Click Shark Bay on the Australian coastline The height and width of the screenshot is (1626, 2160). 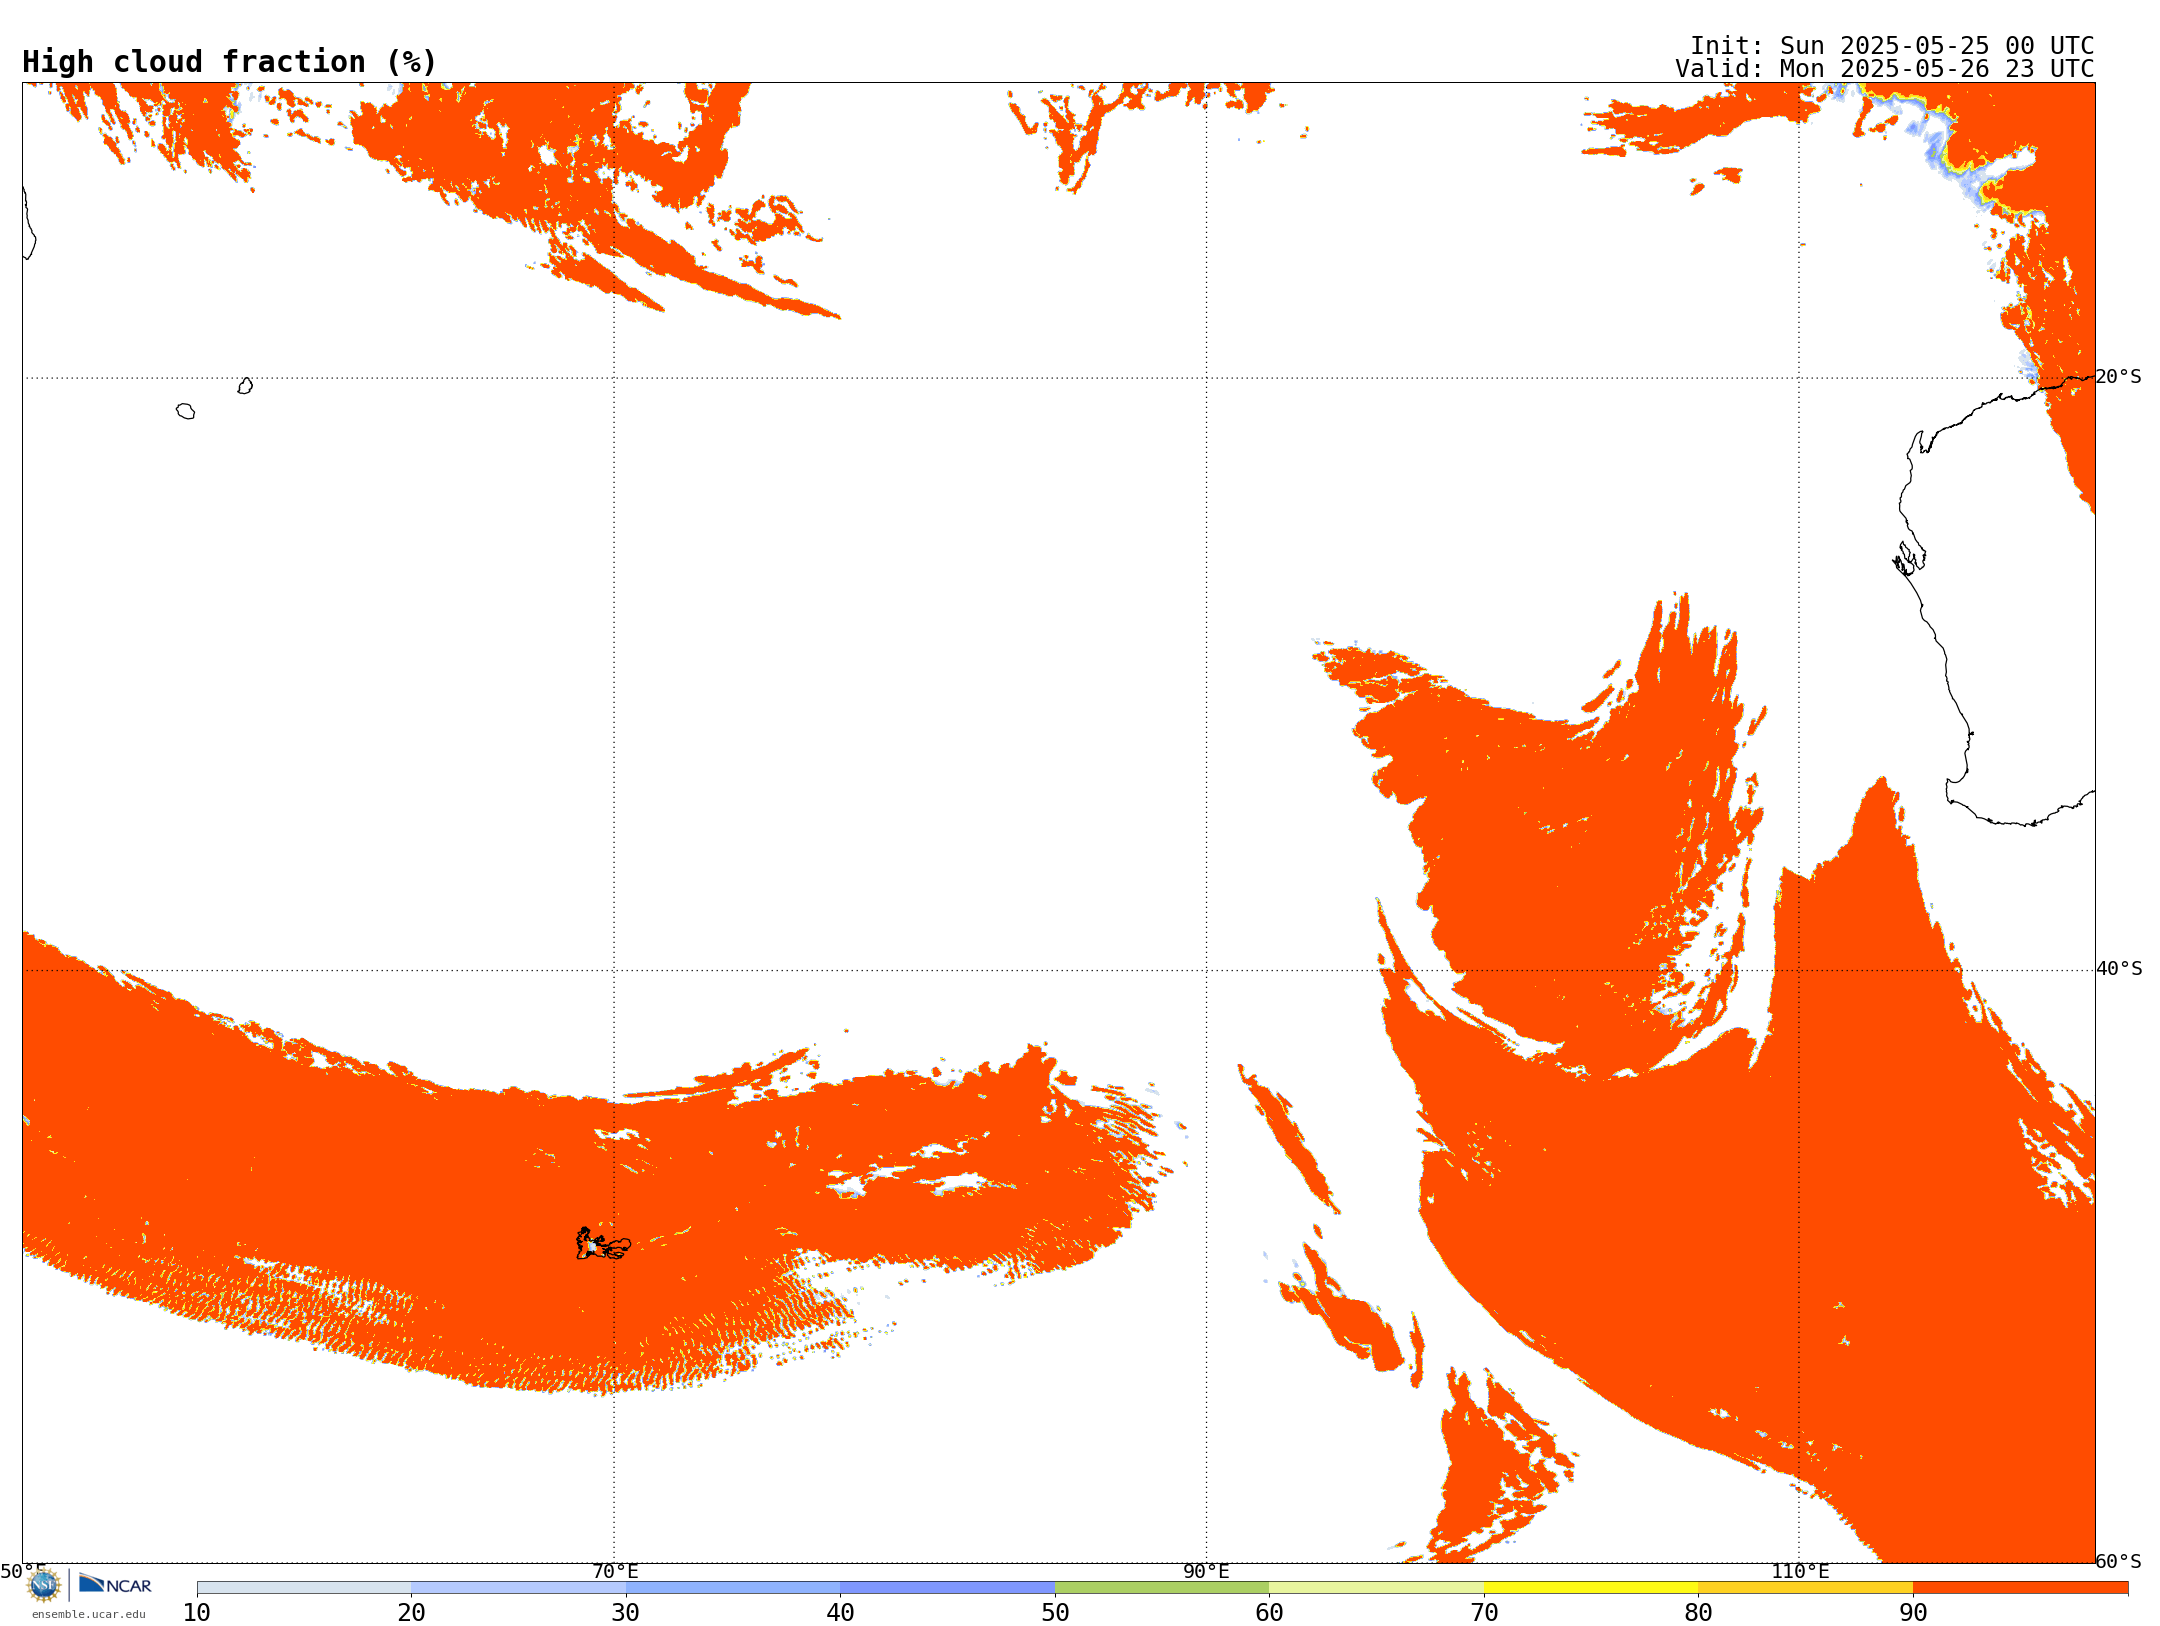(1908, 558)
